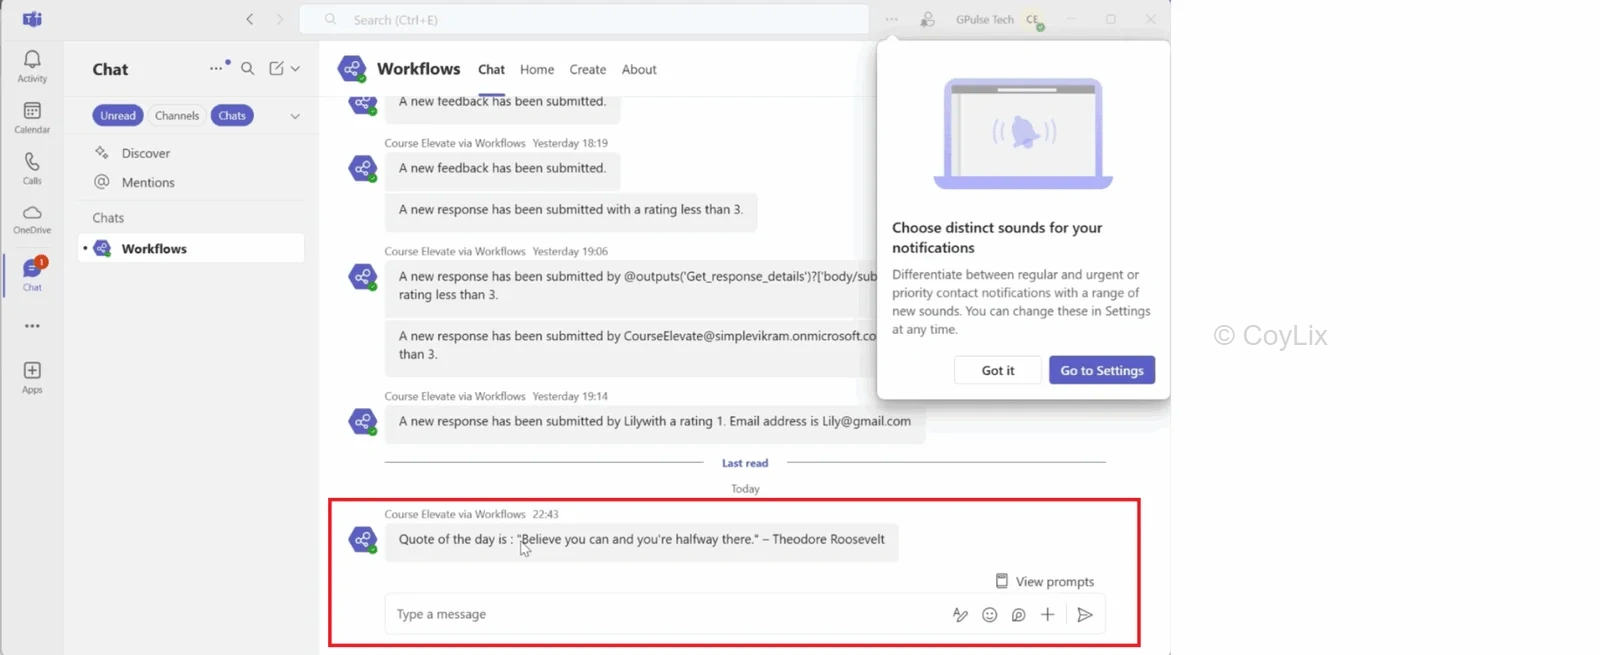Image resolution: width=1600 pixels, height=655 pixels.
Task: Open the emoji picker smiley icon
Action: [989, 615]
